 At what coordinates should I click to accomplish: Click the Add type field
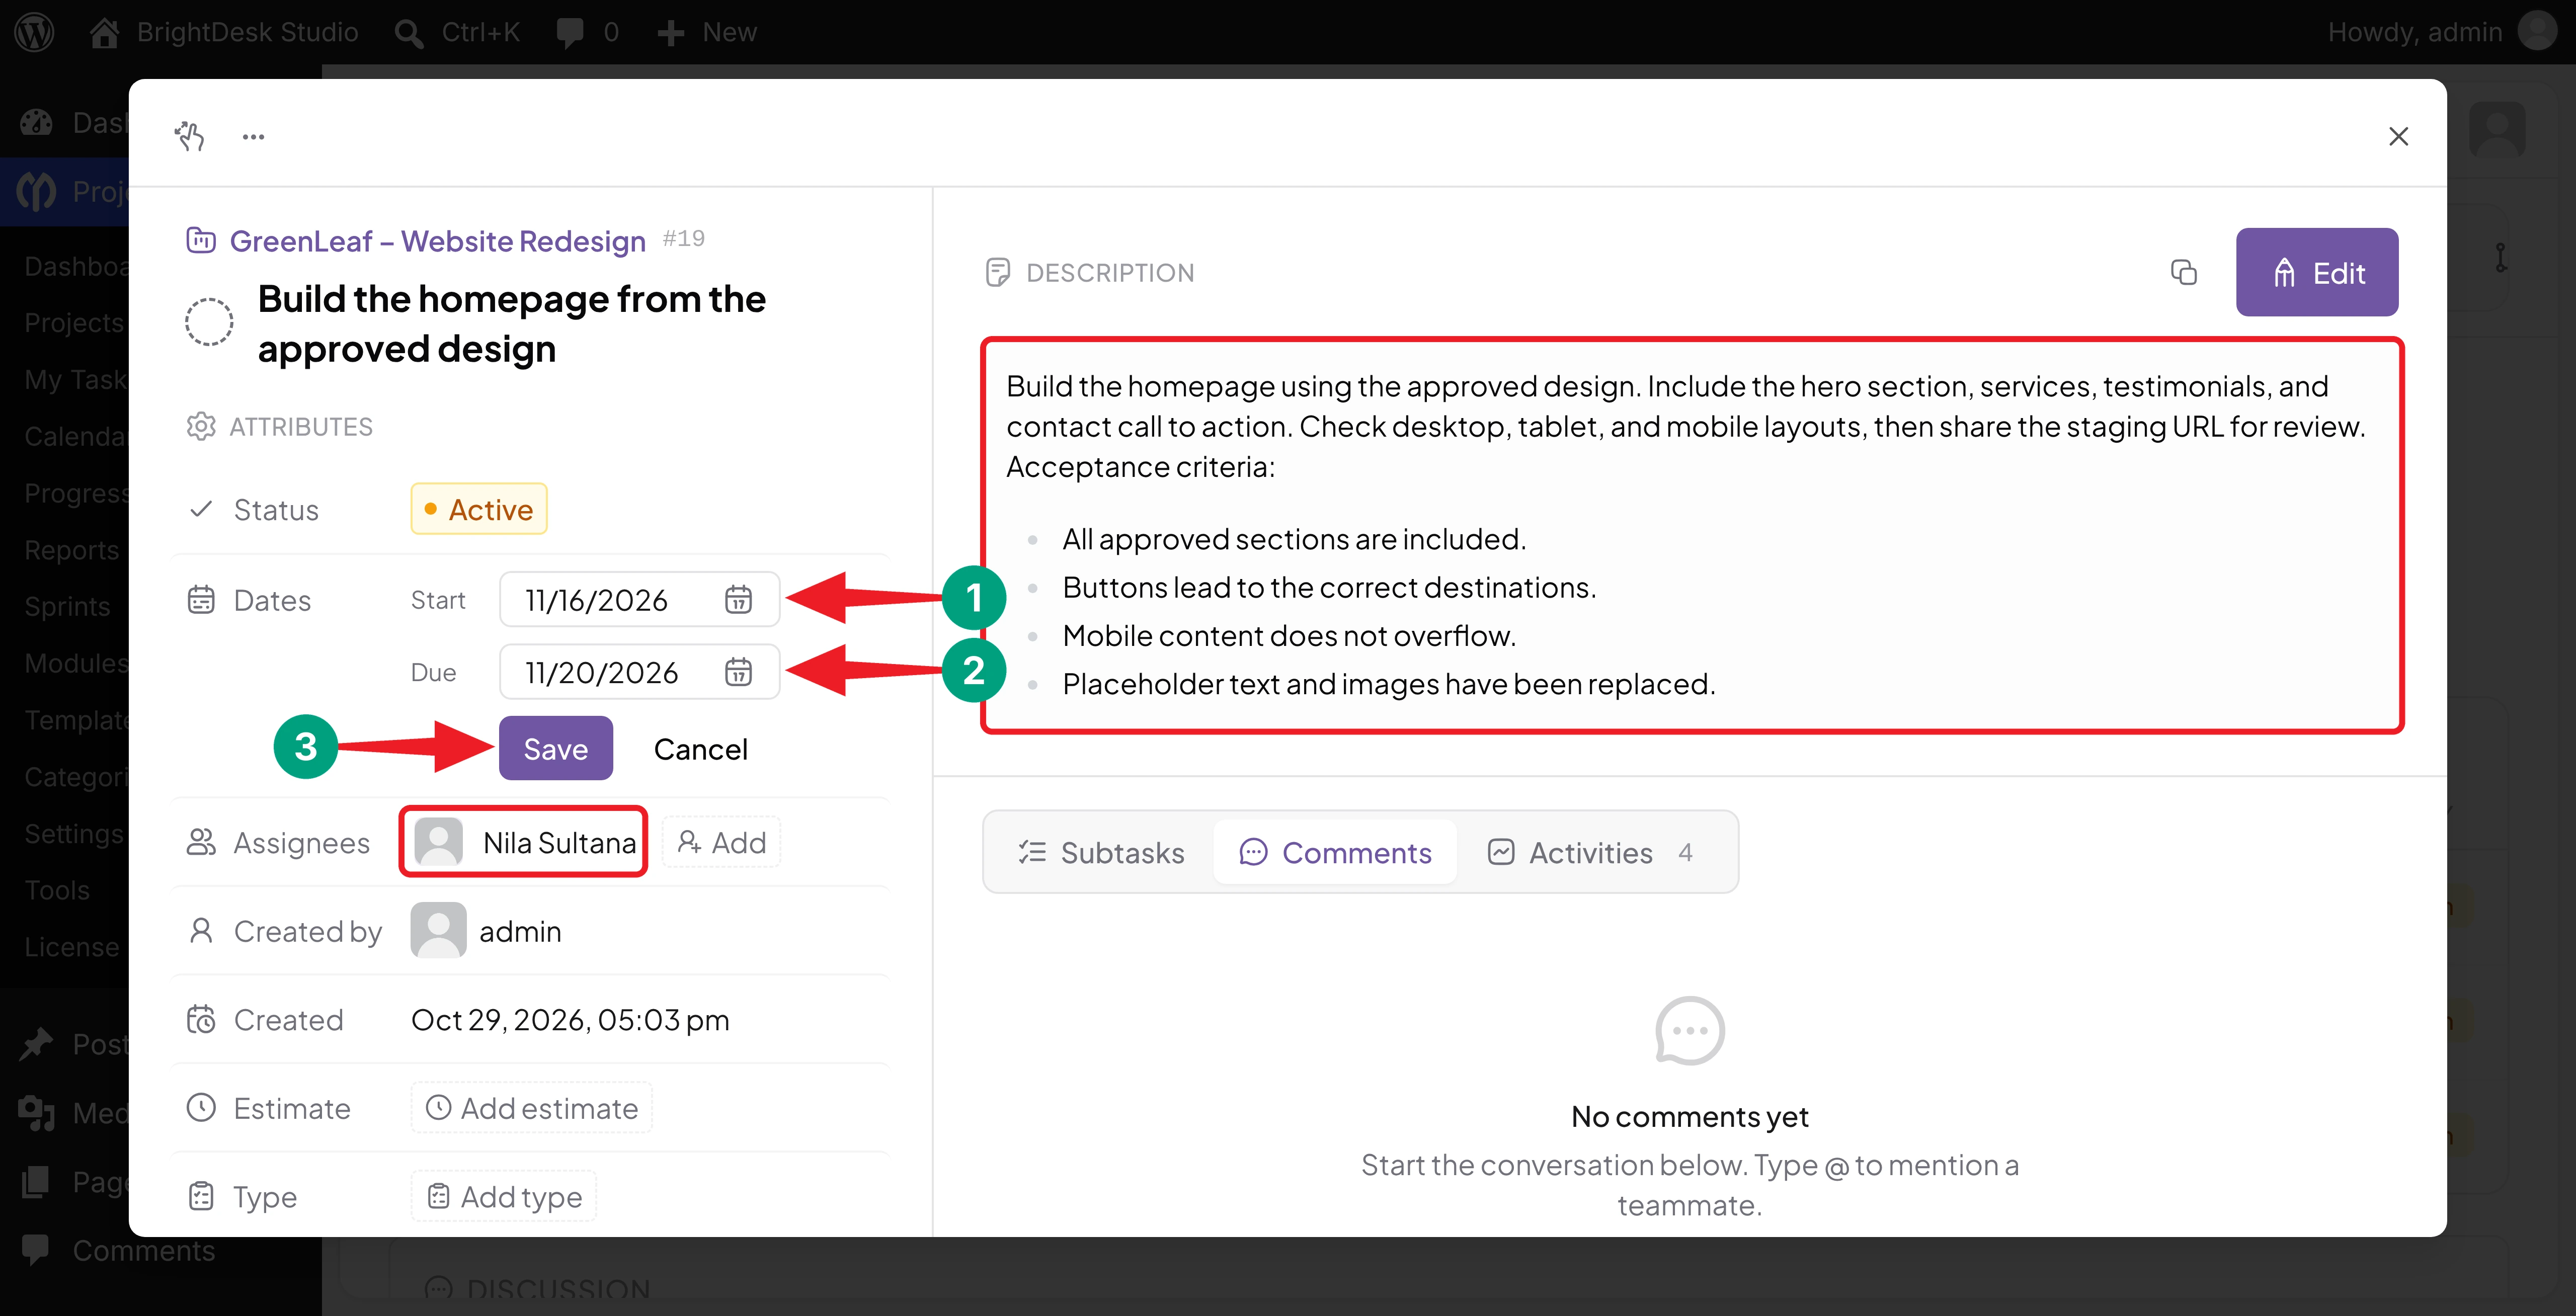[503, 1196]
